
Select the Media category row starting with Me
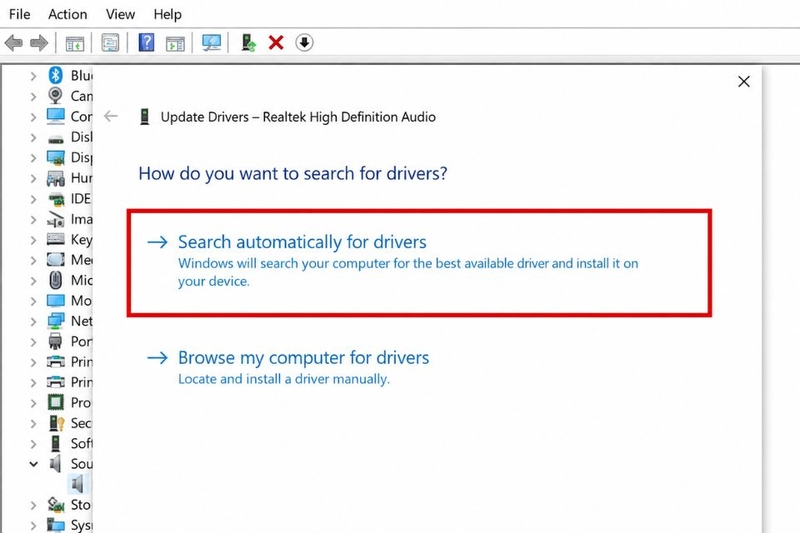pyautogui.click(x=60, y=260)
